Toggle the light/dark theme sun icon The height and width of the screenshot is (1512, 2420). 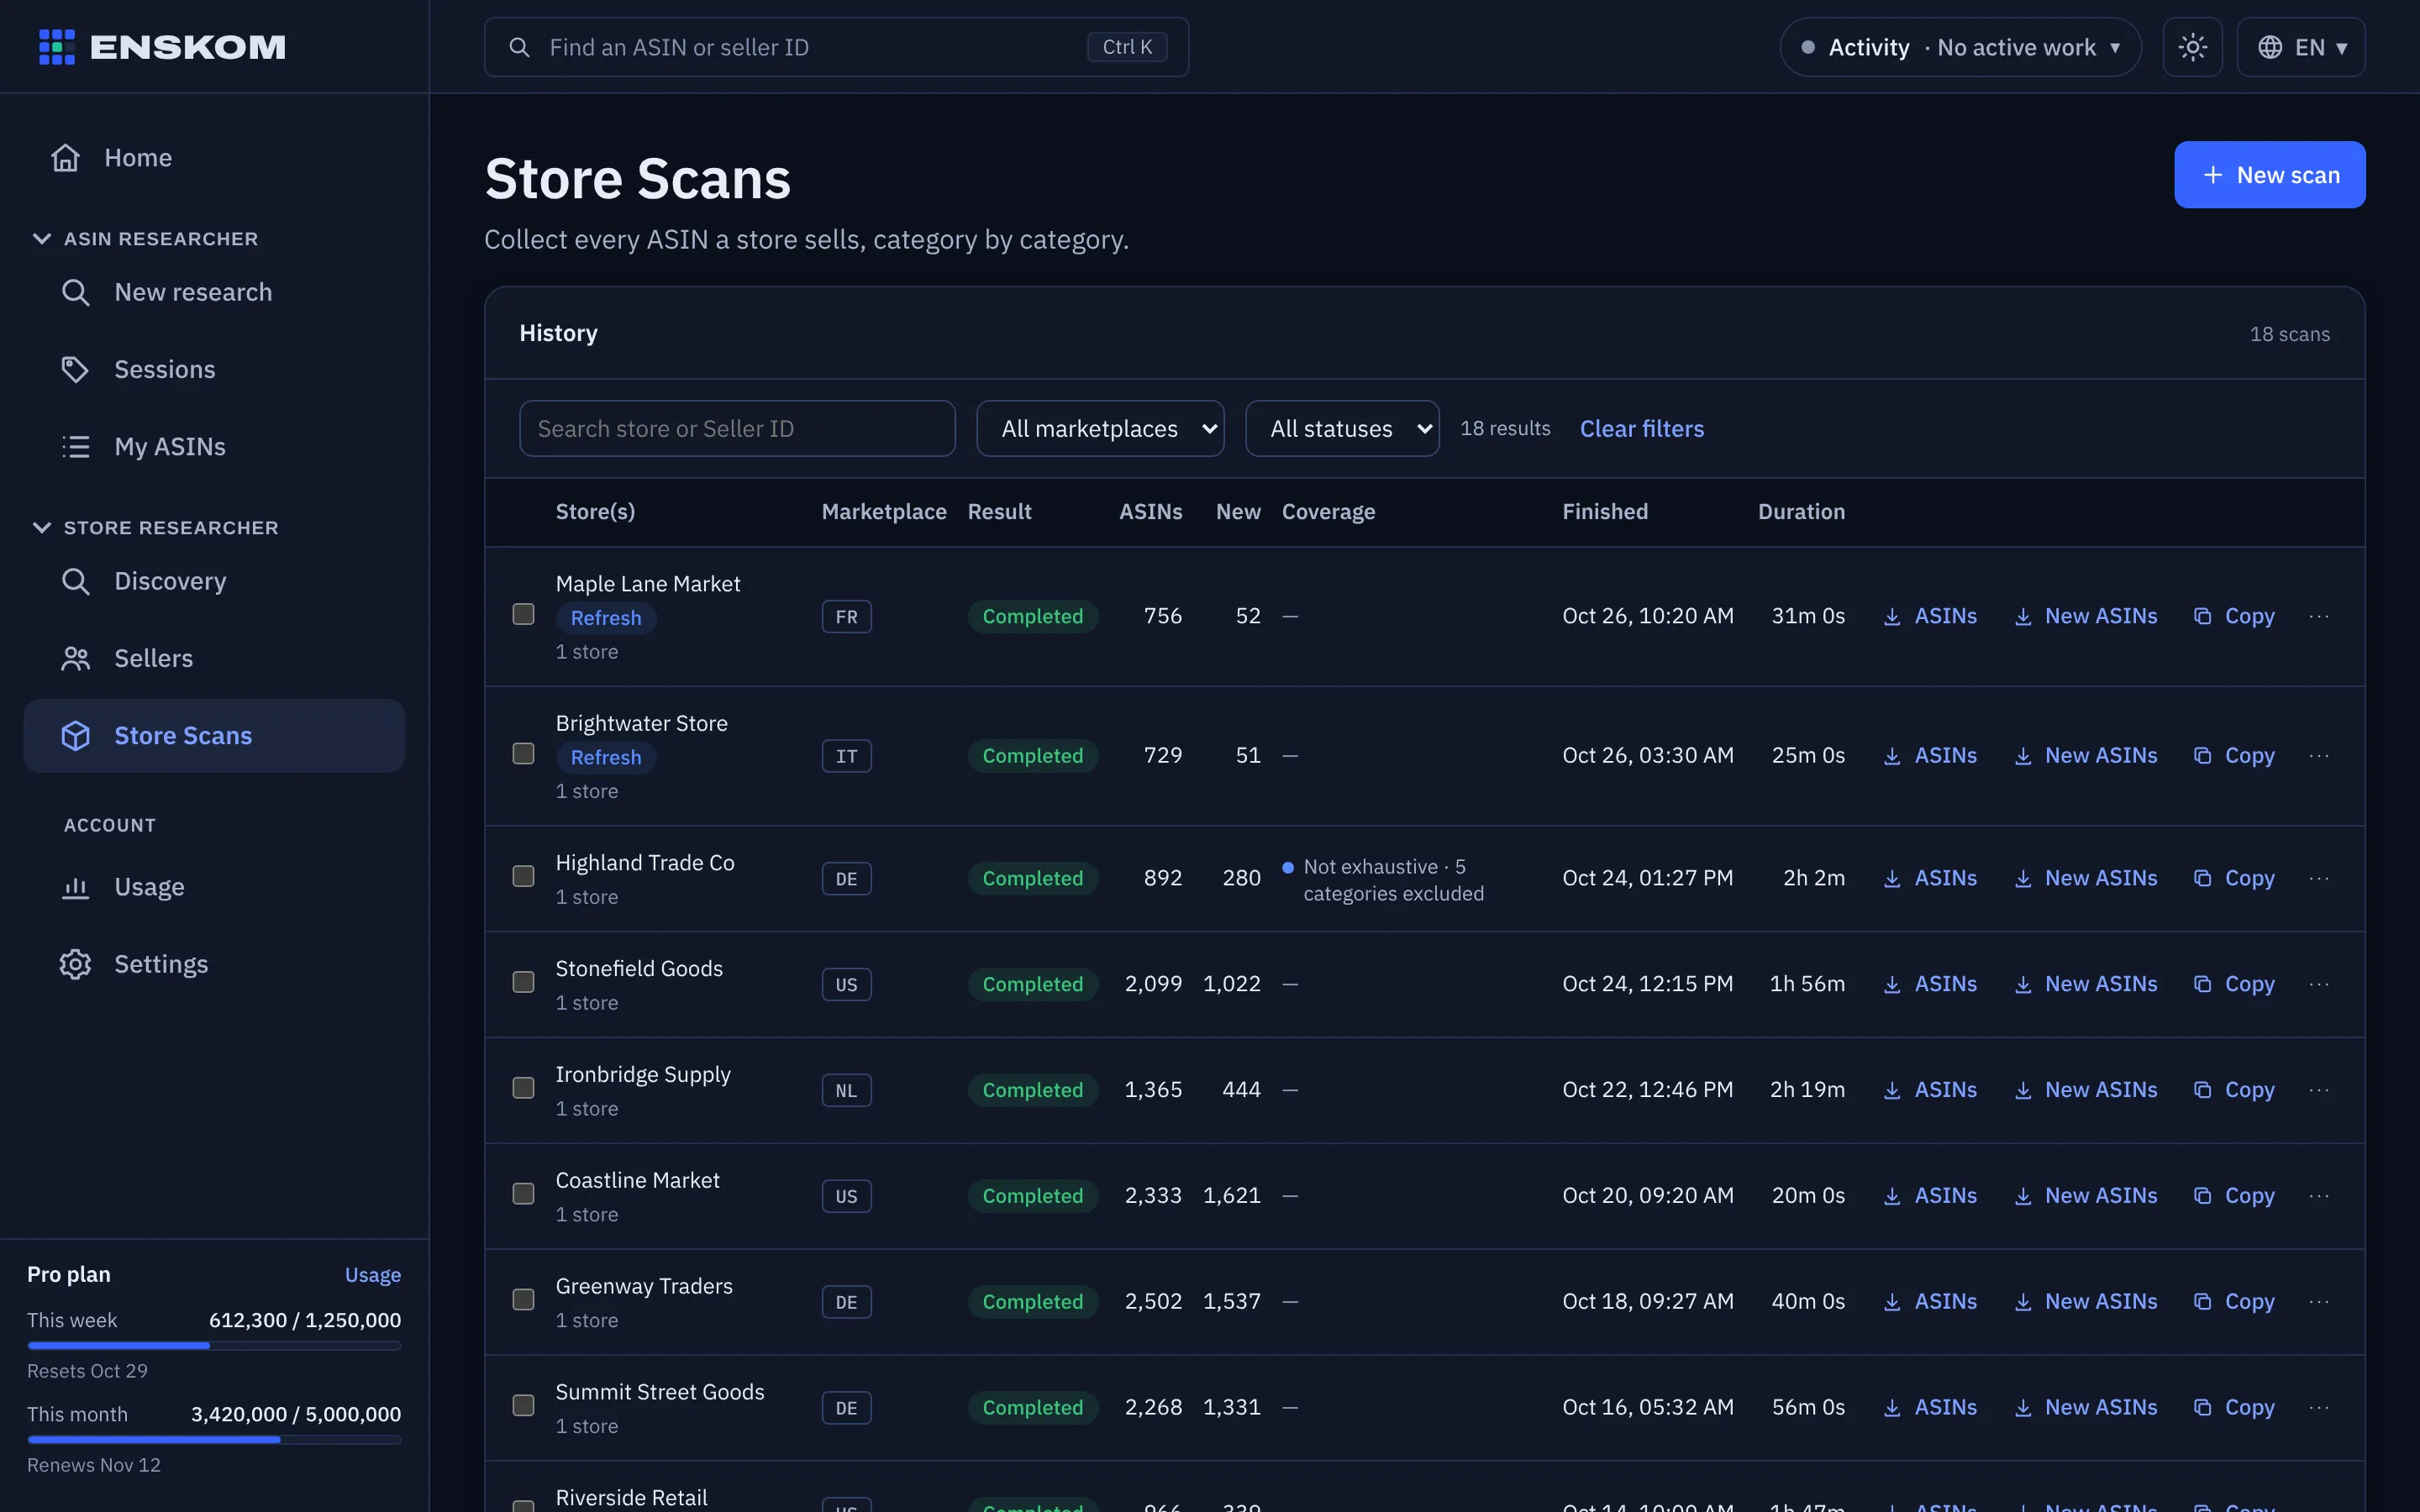2192,47
